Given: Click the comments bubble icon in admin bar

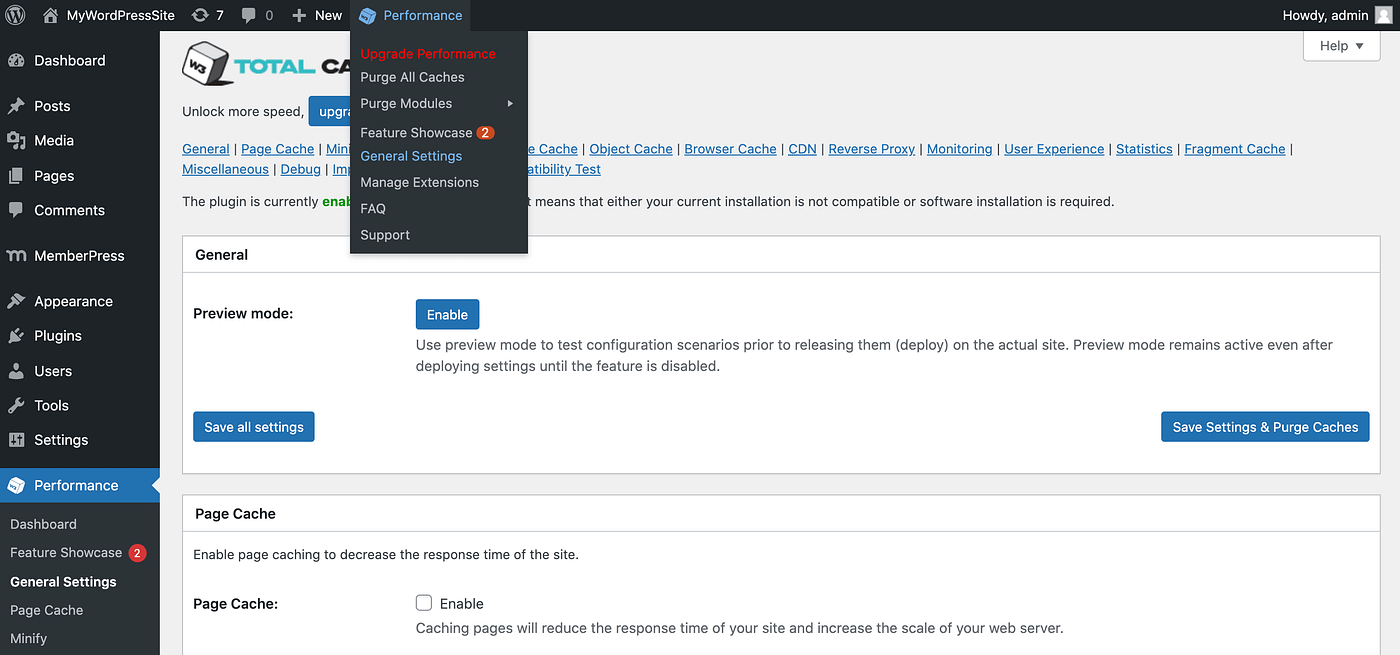Looking at the screenshot, I should click(250, 15).
